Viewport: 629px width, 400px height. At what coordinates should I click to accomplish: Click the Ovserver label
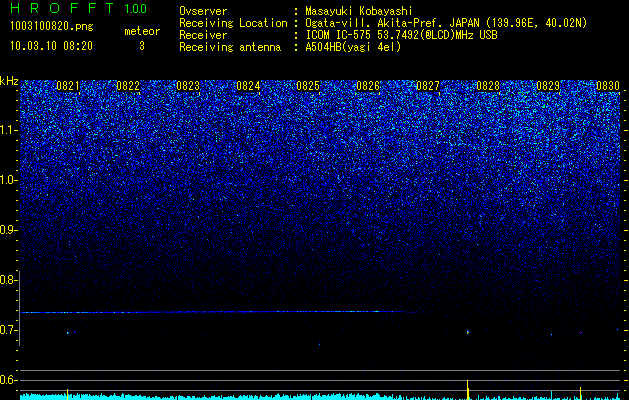pos(203,11)
